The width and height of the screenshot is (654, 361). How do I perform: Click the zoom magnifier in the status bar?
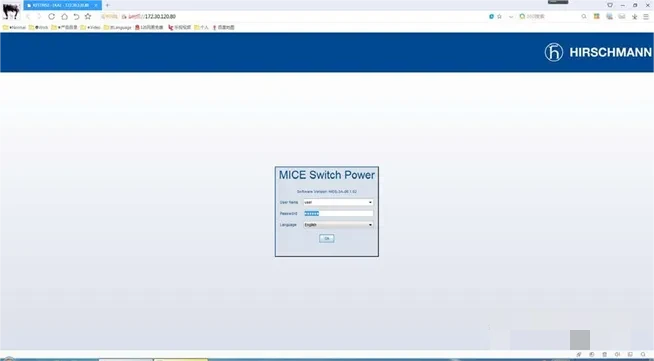tap(643, 354)
